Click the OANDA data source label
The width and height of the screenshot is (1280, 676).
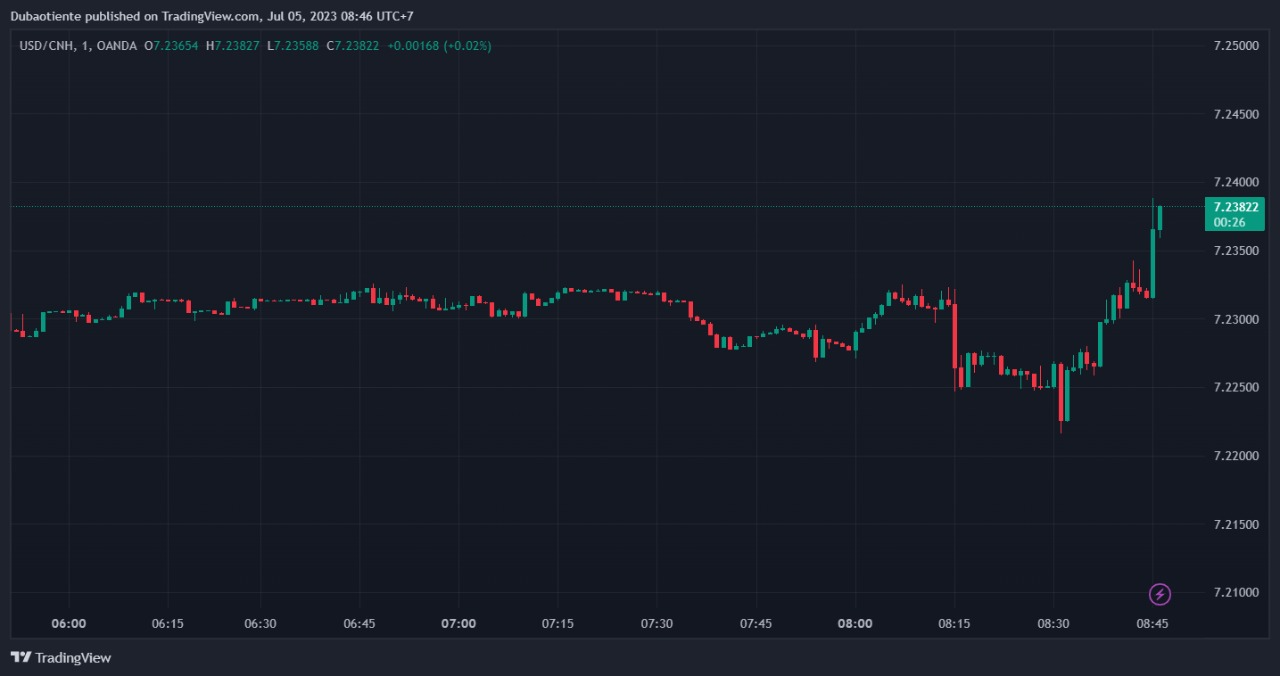tap(118, 46)
